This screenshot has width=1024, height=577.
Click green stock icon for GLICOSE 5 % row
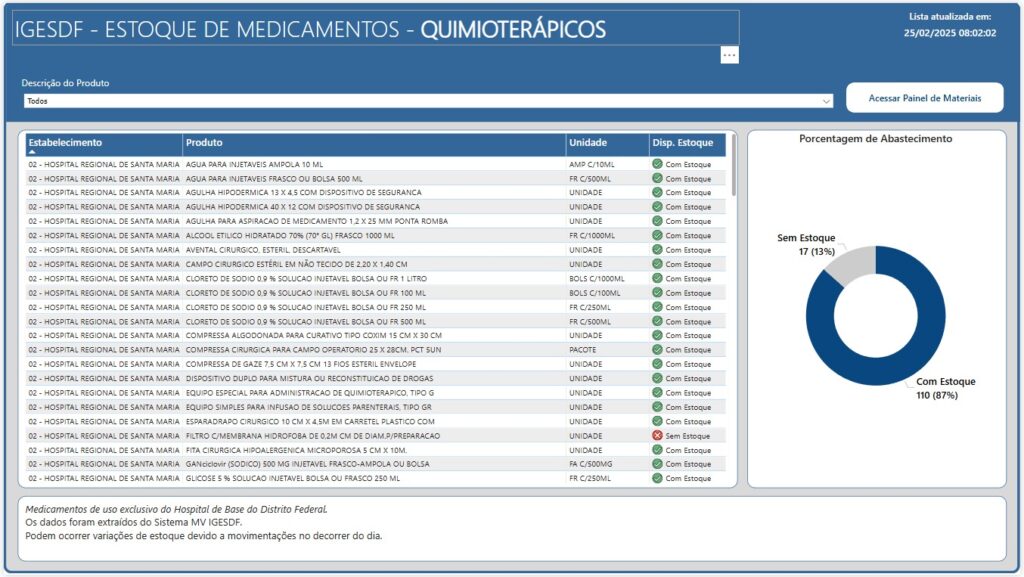click(657, 478)
